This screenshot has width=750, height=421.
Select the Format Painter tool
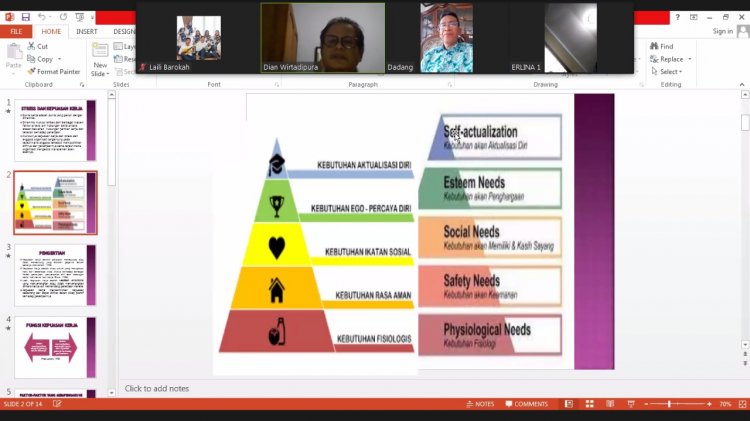(x=55, y=72)
